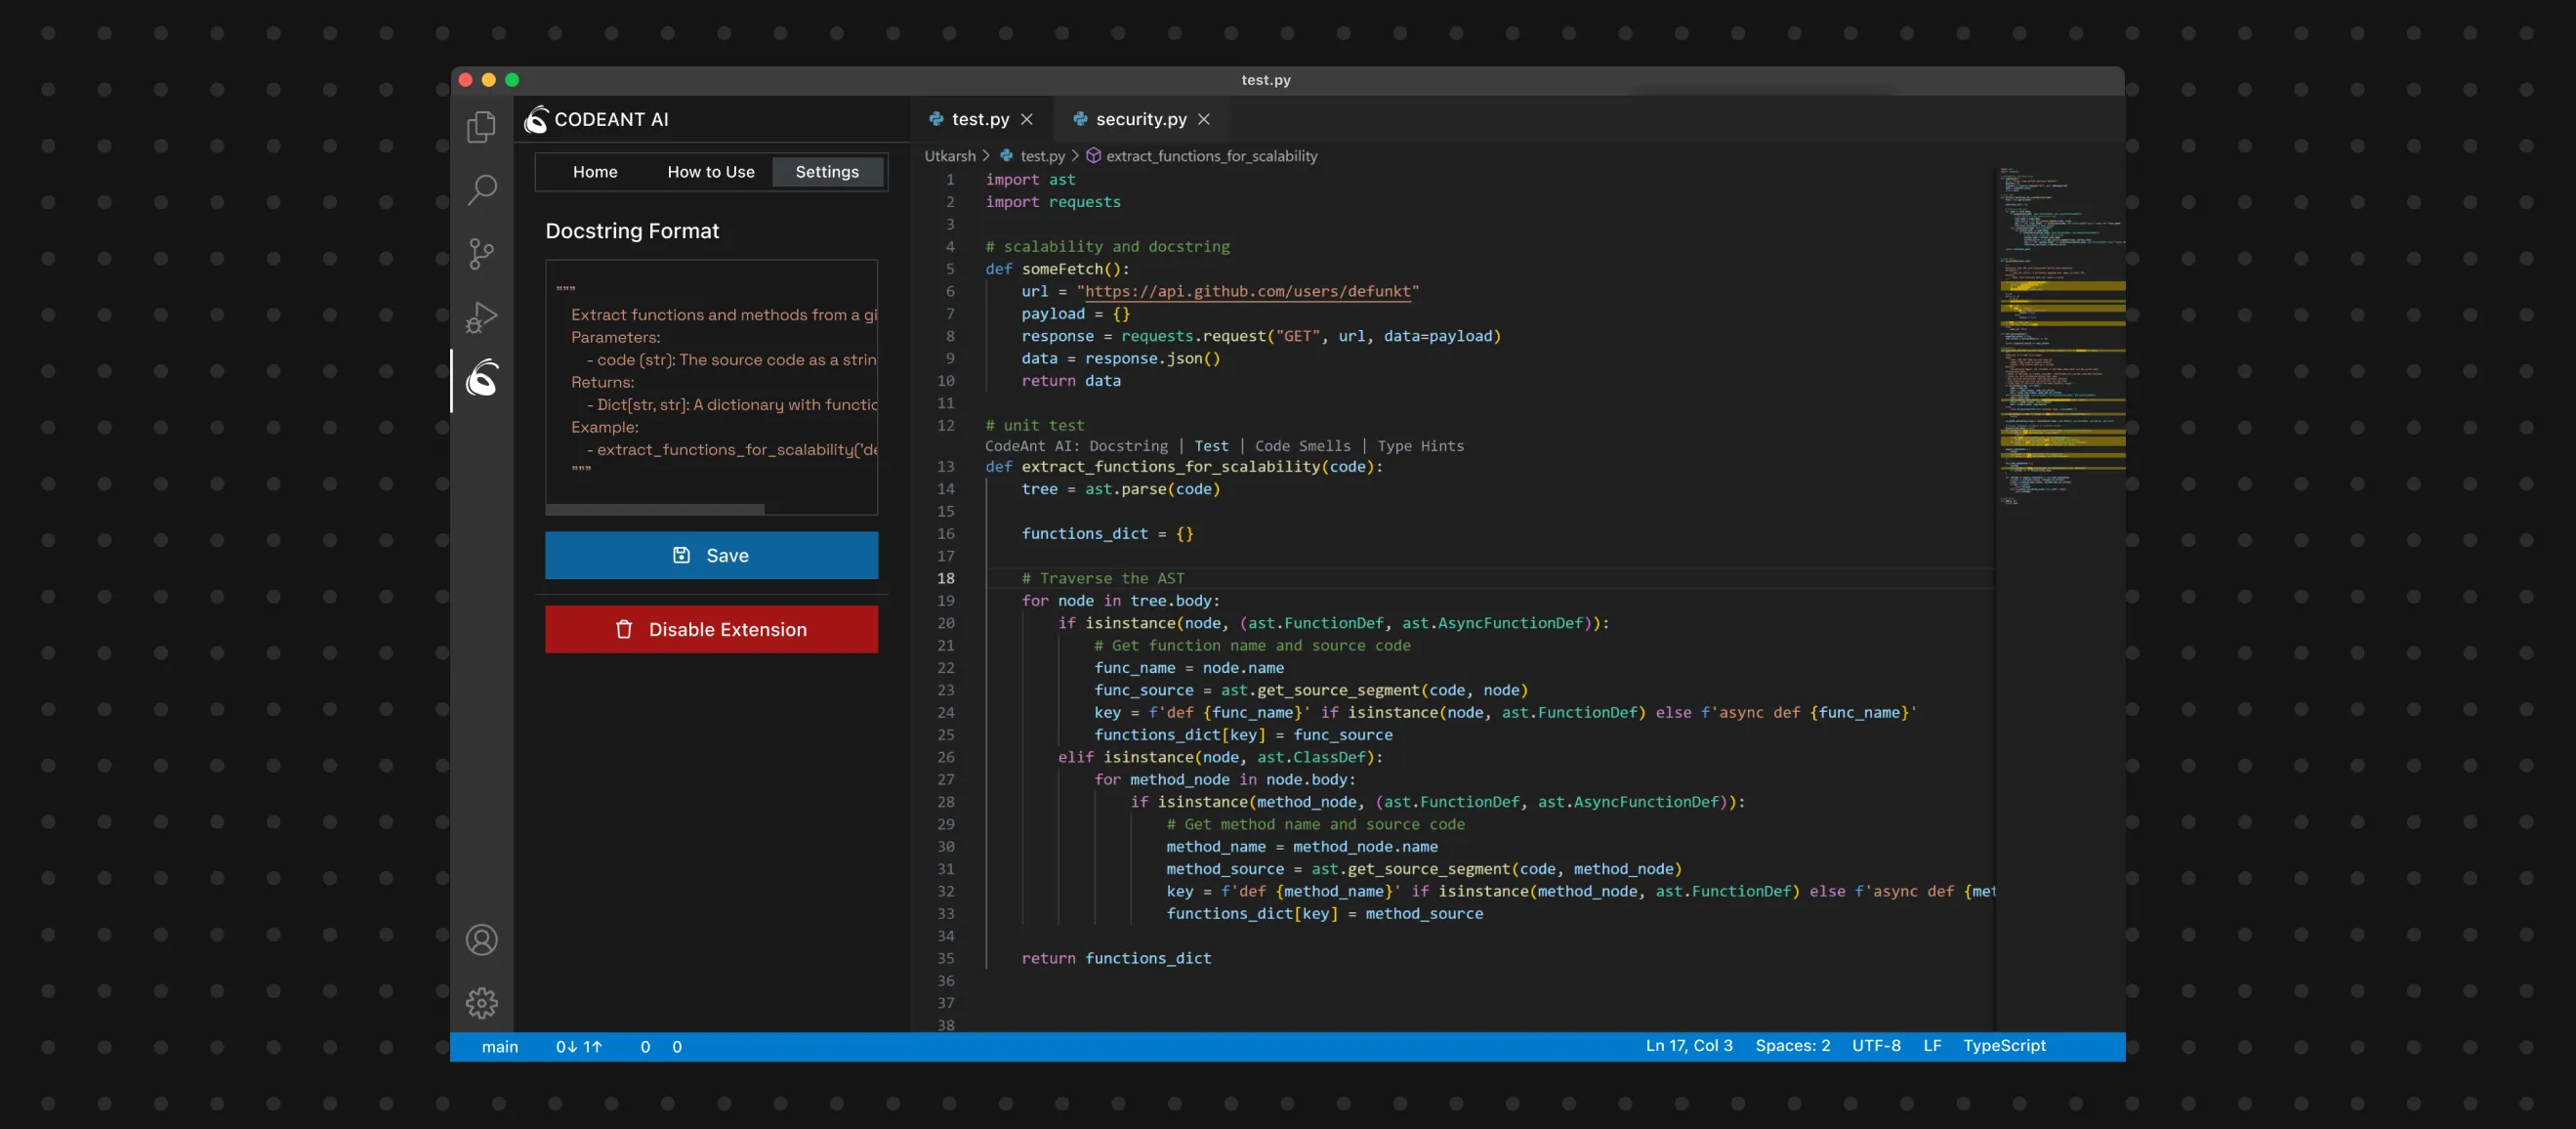The height and width of the screenshot is (1129, 2576).
Task: Click the "Parameters:" line in docstring box
Action: tap(615, 337)
